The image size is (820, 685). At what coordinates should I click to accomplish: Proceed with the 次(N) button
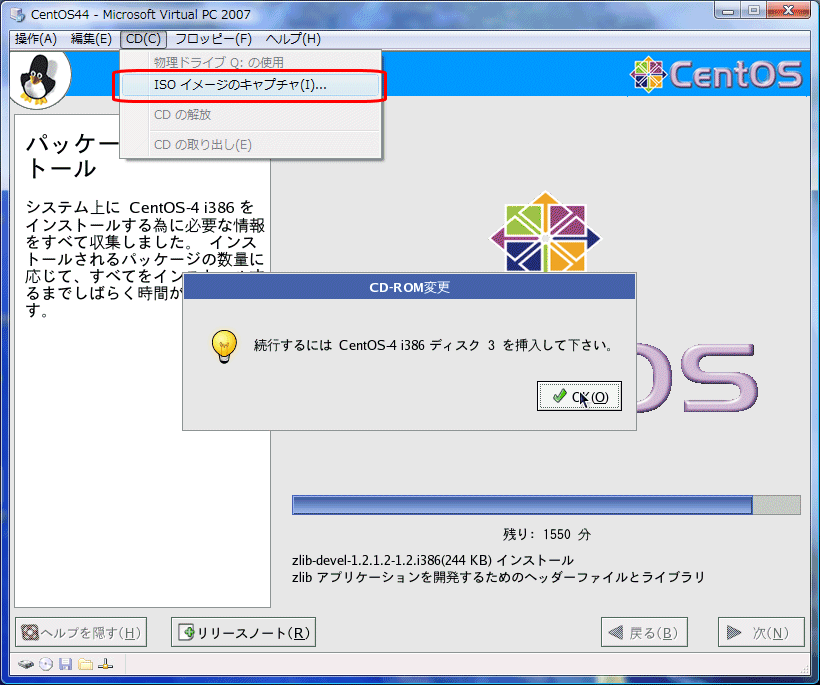click(x=761, y=633)
